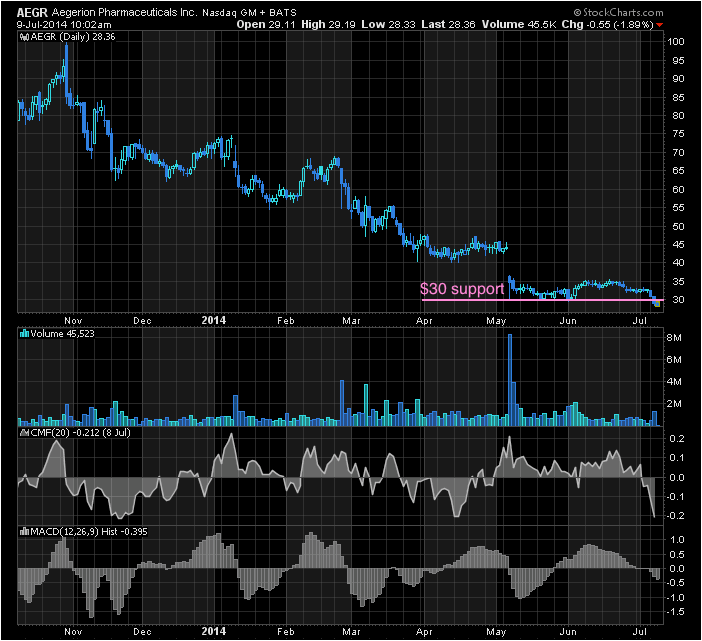Click the Last 28.36 value
702x641 pixels.
pos(448,25)
